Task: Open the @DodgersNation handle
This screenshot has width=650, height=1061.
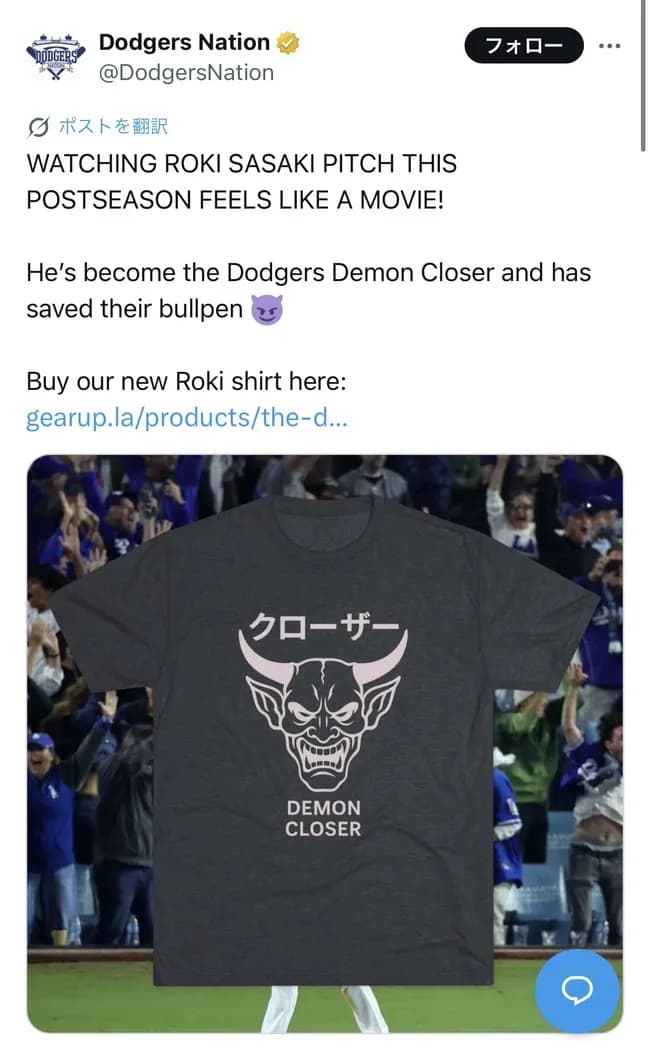Action: pos(186,73)
